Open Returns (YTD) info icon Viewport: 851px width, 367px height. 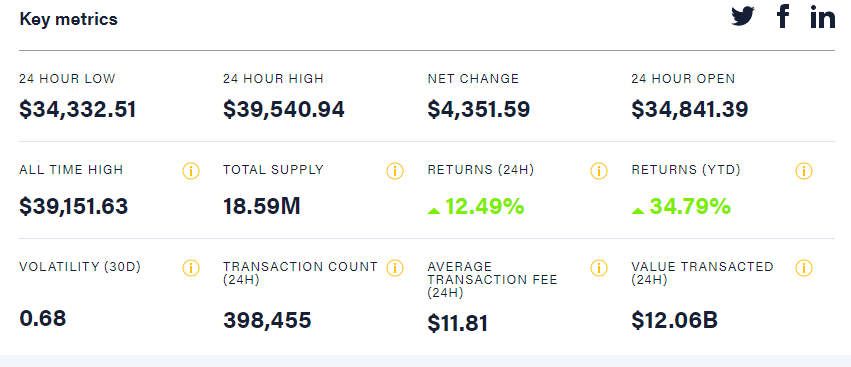pos(804,171)
